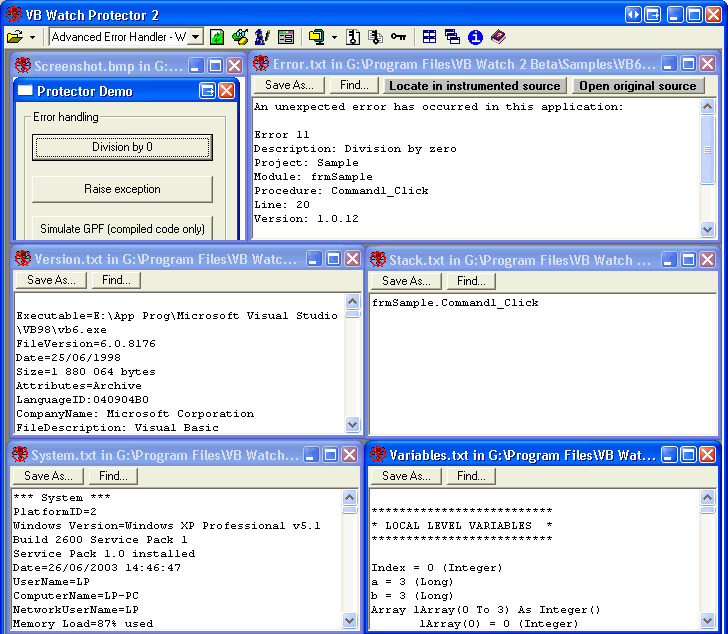Click Find in the Stack.txt window
Viewport: 728px width, 634px height.
pos(471,281)
